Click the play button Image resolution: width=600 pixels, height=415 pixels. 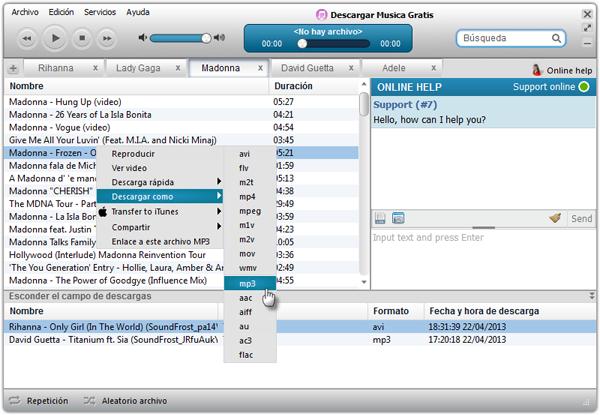[55, 38]
